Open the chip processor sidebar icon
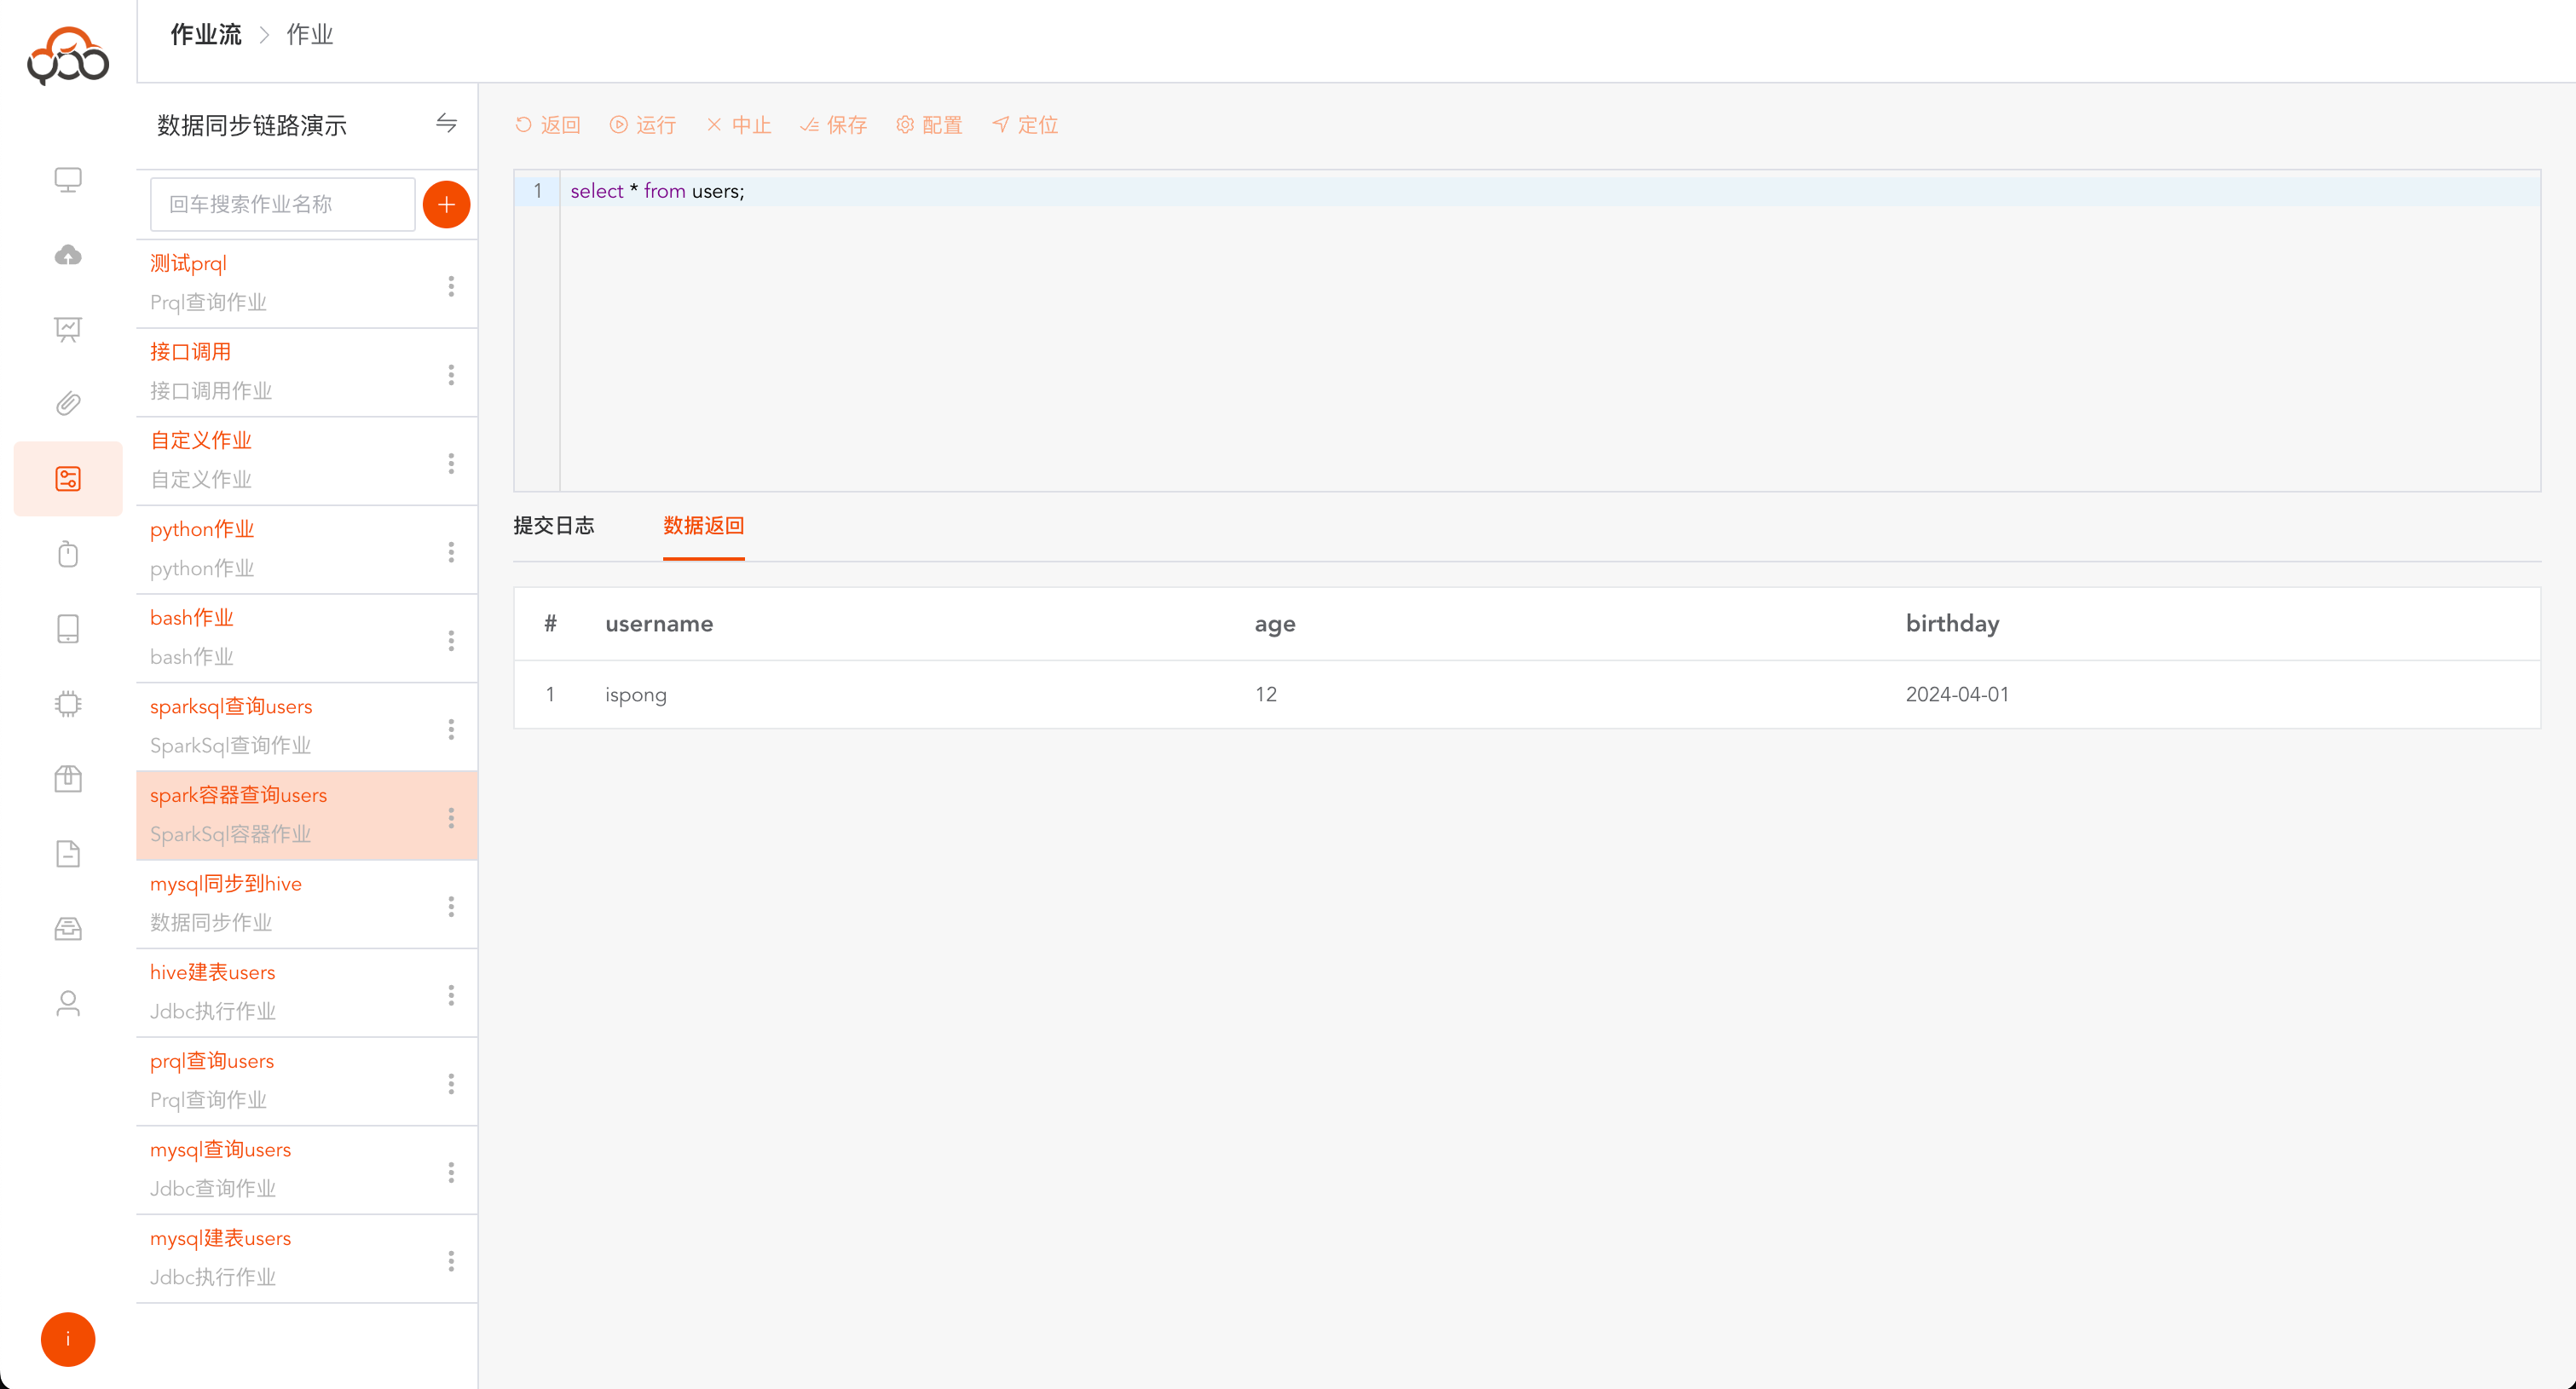This screenshot has width=2576, height=1389. (68, 704)
